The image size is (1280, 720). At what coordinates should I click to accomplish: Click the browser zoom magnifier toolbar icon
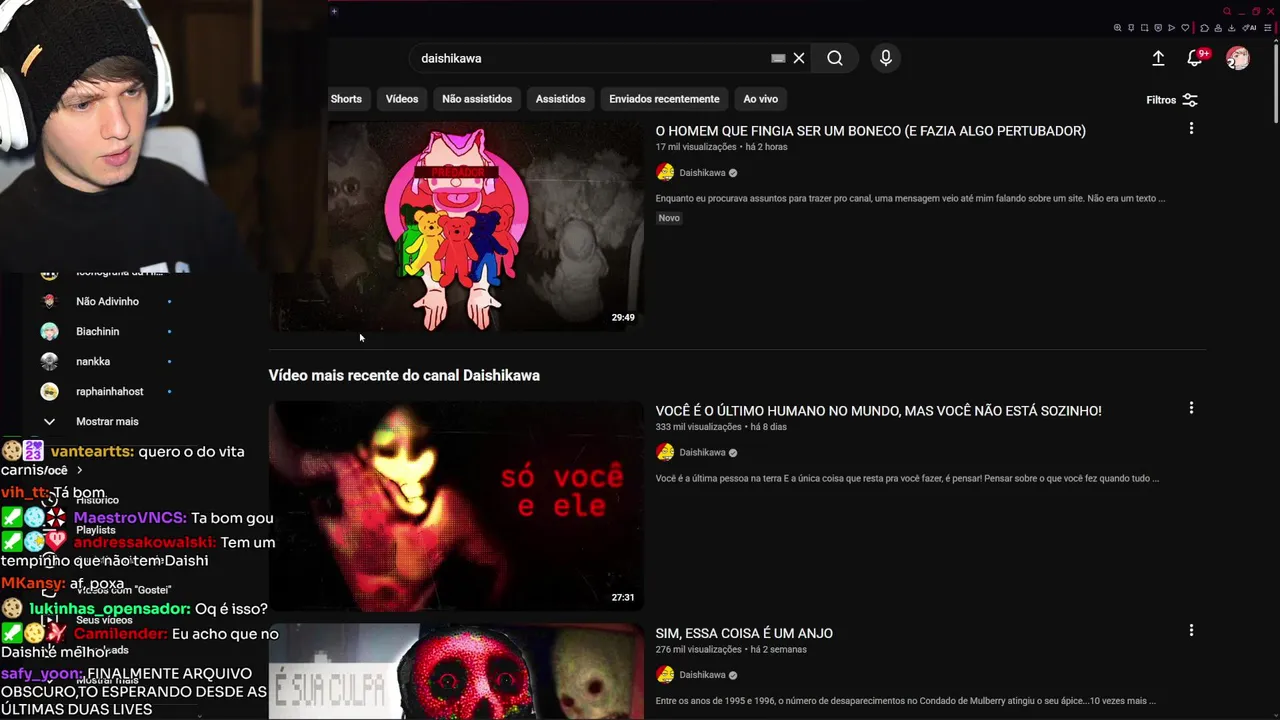tap(1117, 28)
